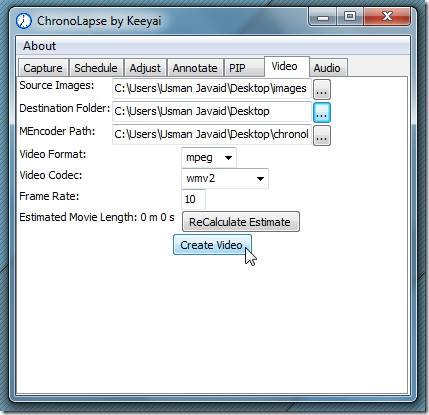The image size is (429, 415).
Task: Click the MEncoder Path text field
Action: point(212,135)
